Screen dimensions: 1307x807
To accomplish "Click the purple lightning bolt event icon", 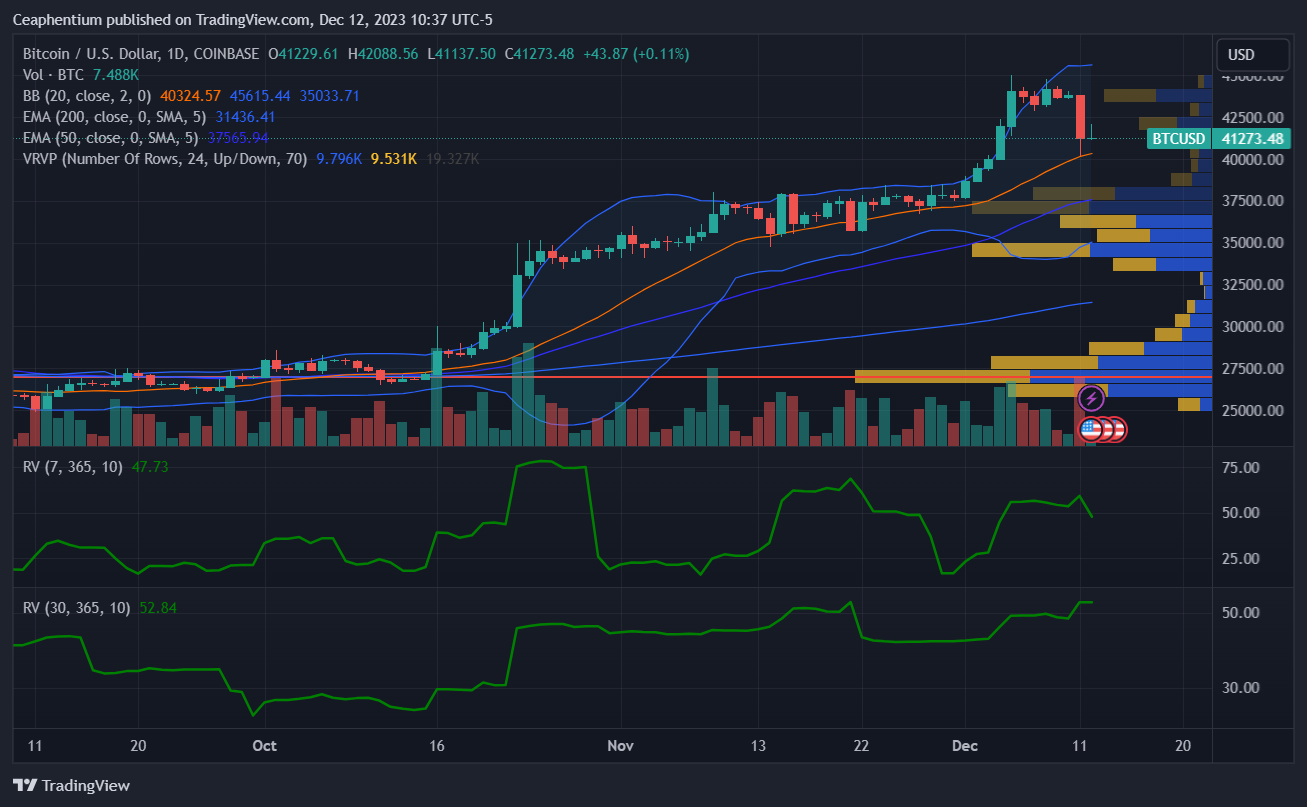I will pyautogui.click(x=1091, y=398).
